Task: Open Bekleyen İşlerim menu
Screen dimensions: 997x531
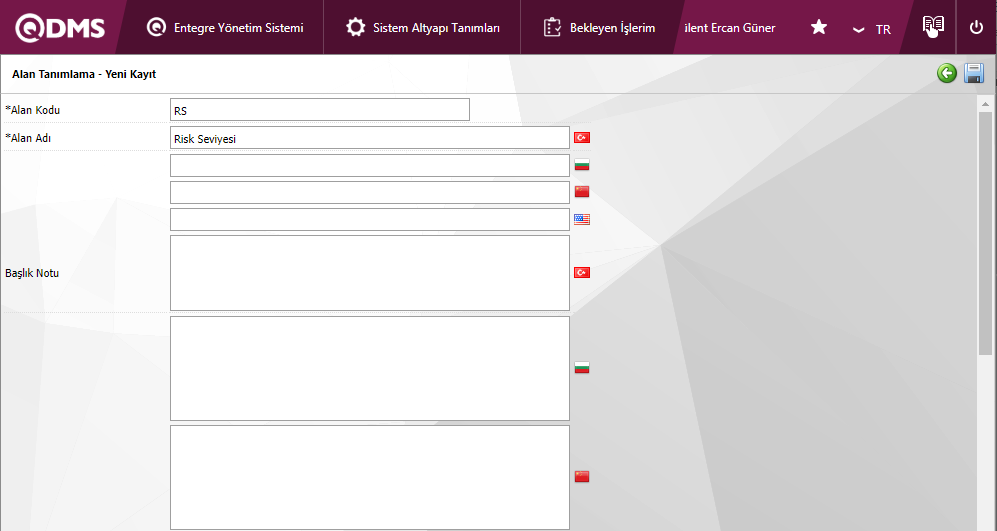Action: [x=599, y=28]
